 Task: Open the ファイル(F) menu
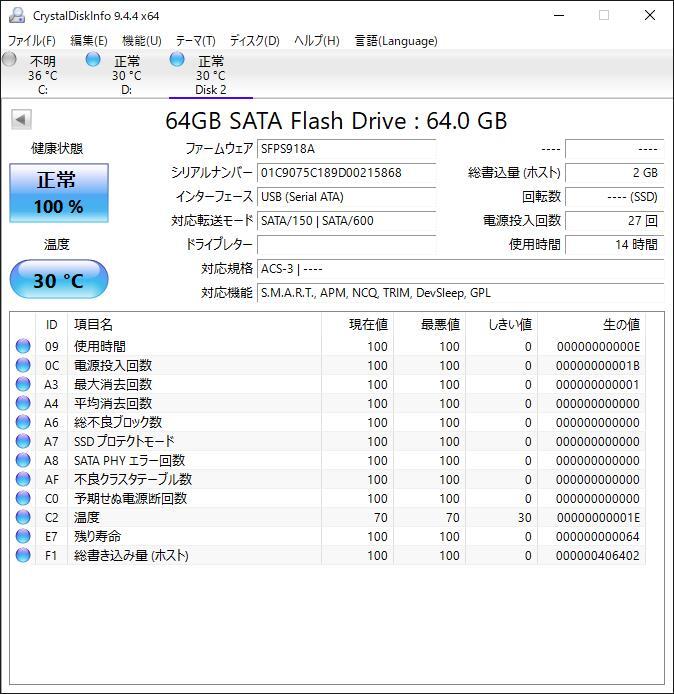click(31, 41)
